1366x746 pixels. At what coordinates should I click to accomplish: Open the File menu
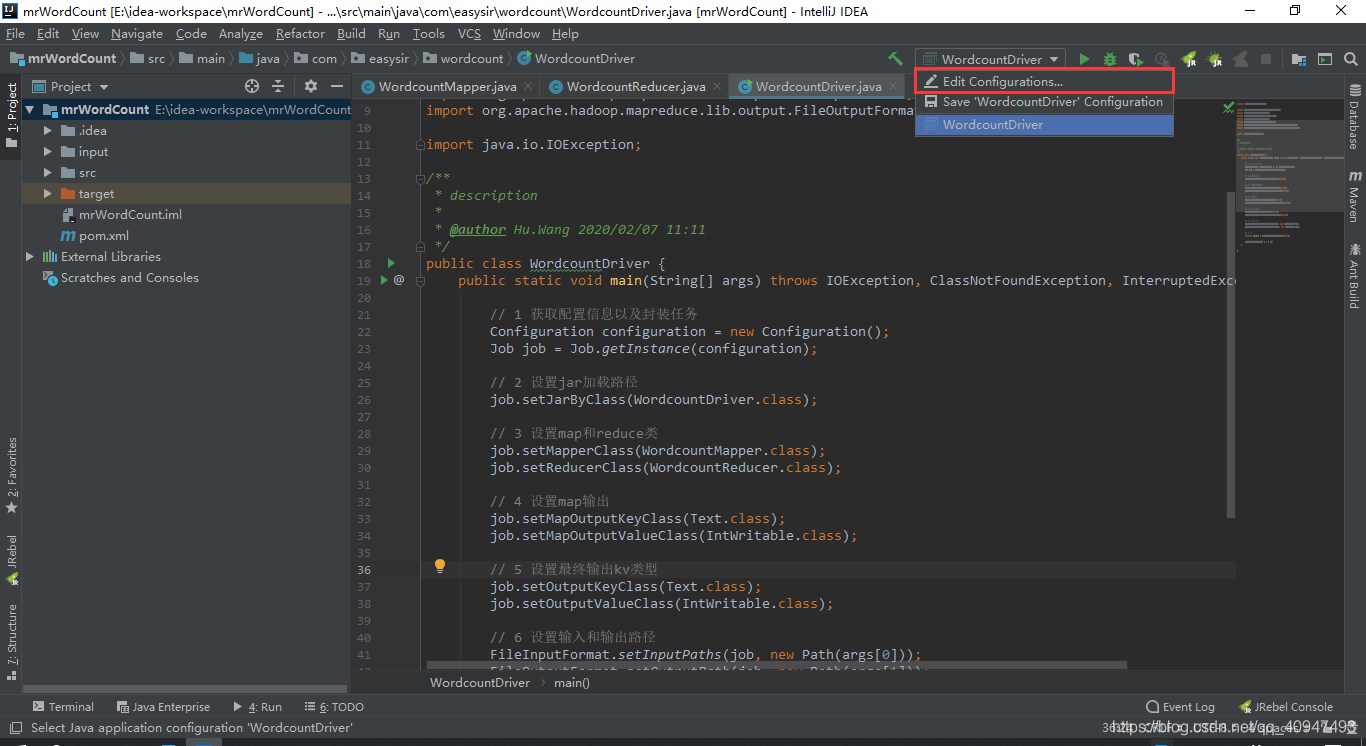tap(15, 33)
